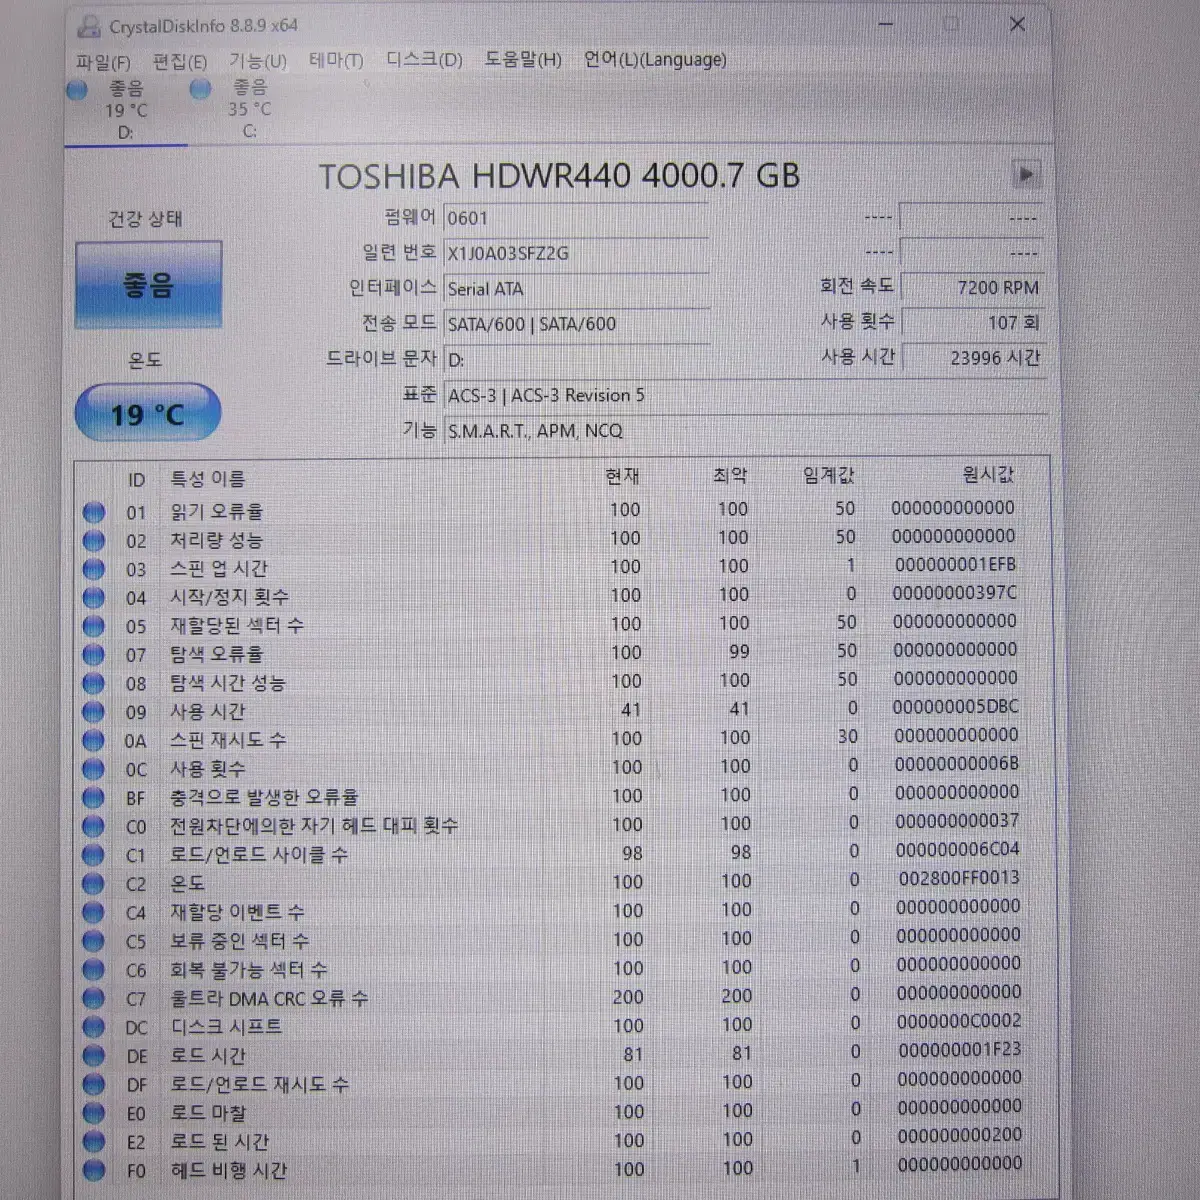This screenshot has width=1200, height=1200.
Task: Click the status circle for F0 헤드 비행 시간
Action: [94, 1170]
